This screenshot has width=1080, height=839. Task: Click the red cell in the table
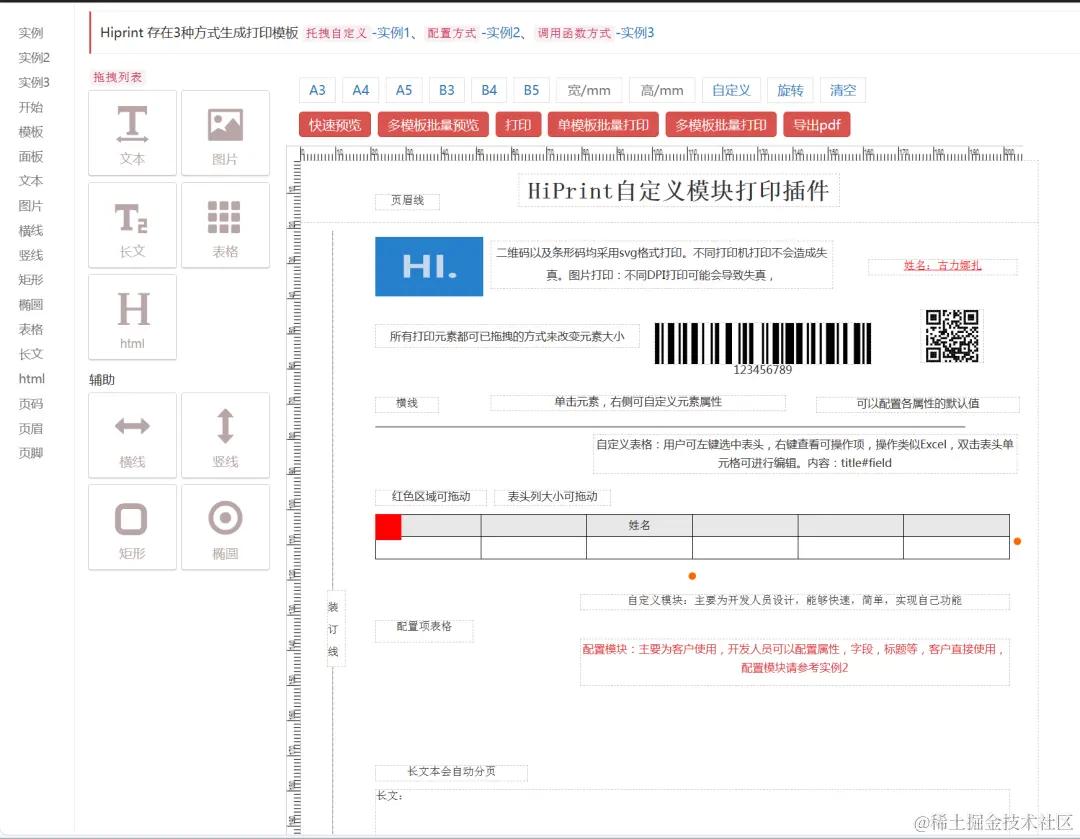(x=388, y=526)
